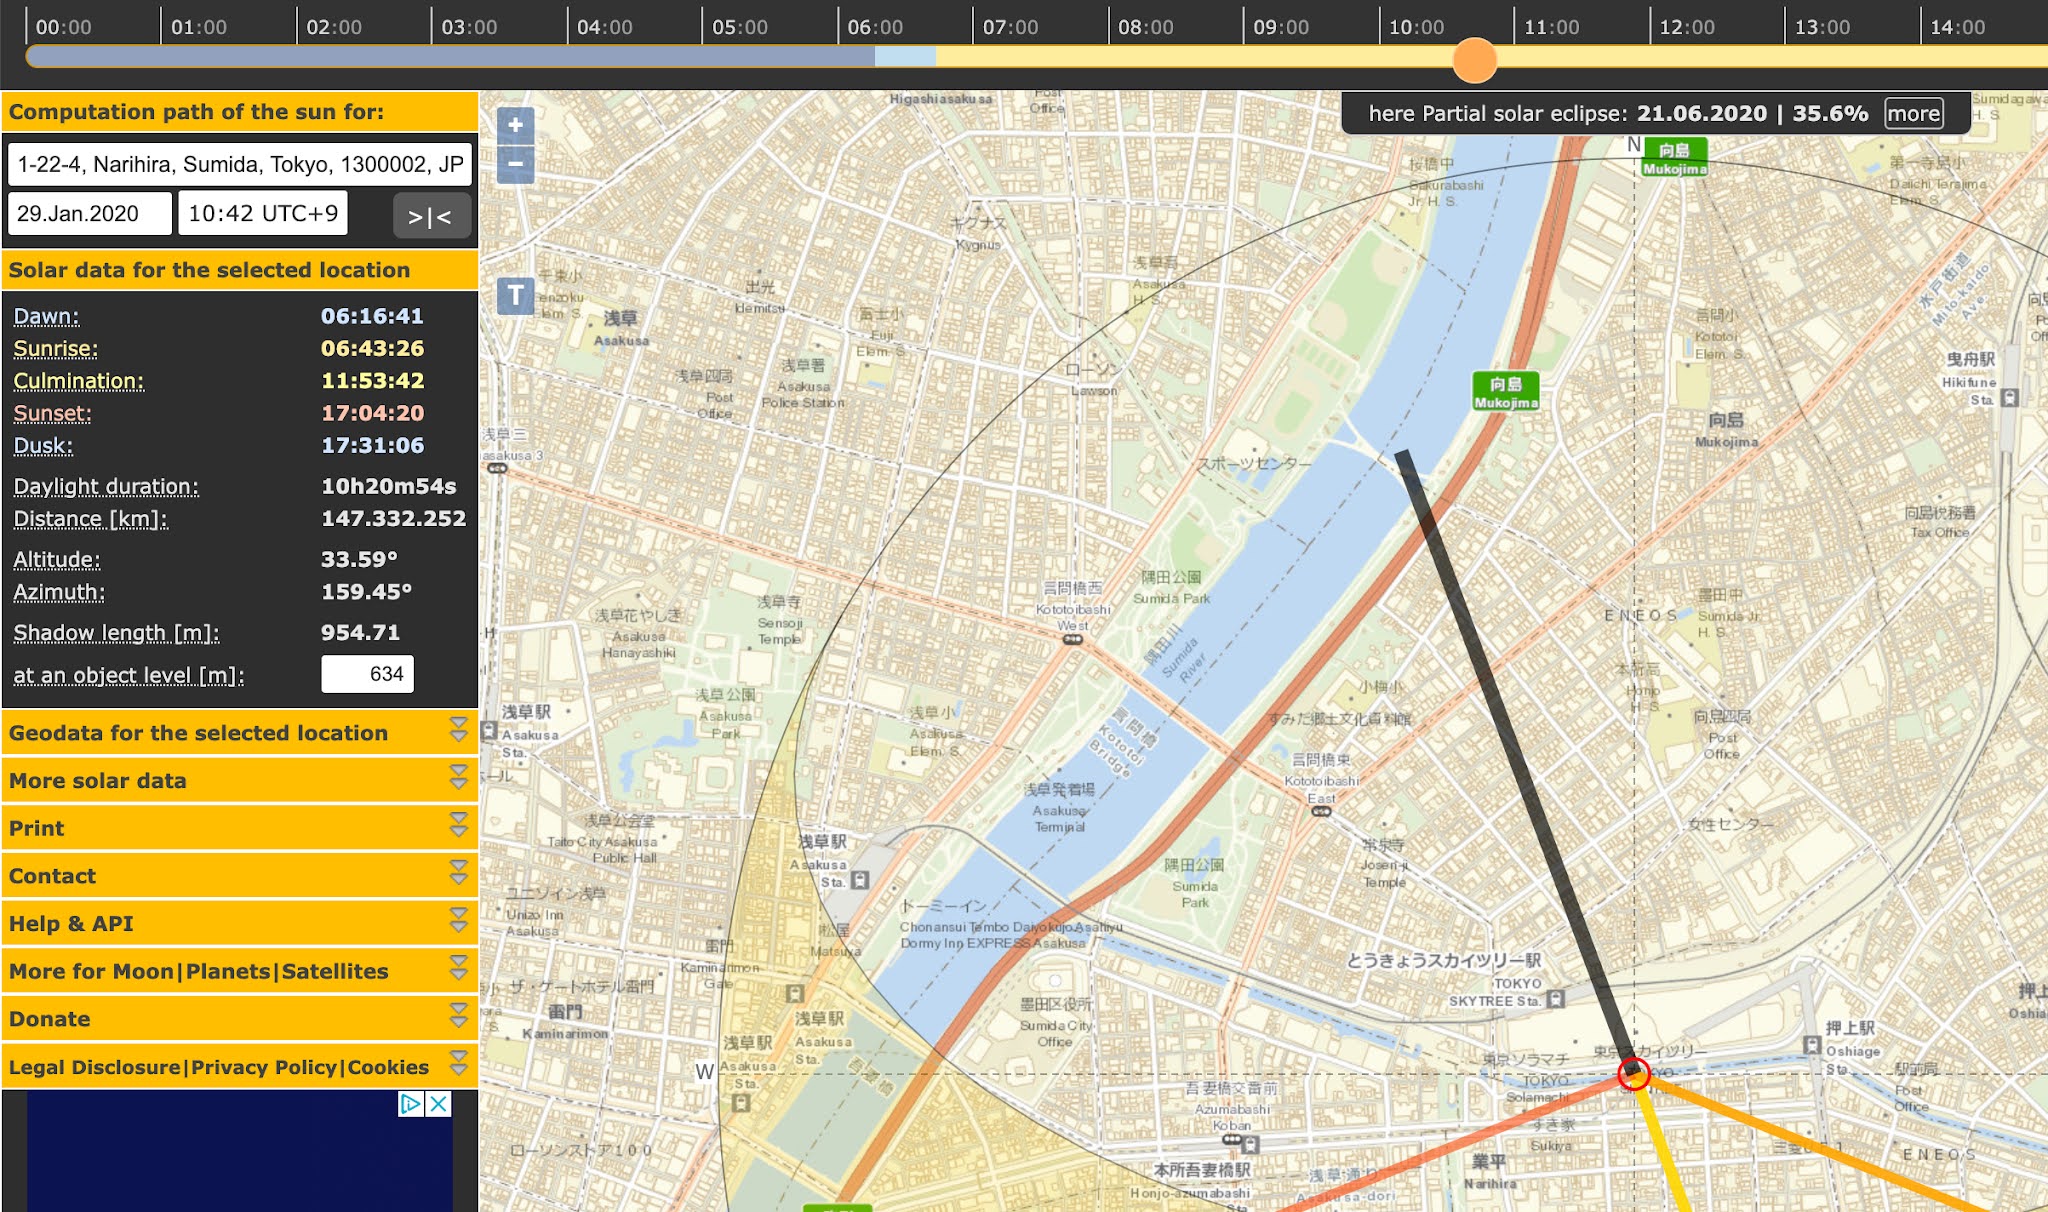Click the AdChoices icon on advertisement

[410, 1104]
